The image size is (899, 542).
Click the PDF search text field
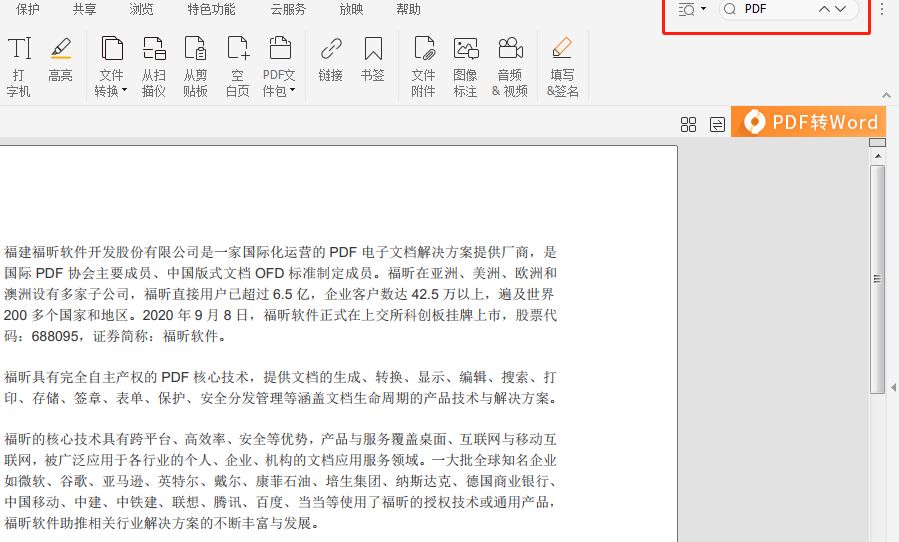tap(775, 9)
